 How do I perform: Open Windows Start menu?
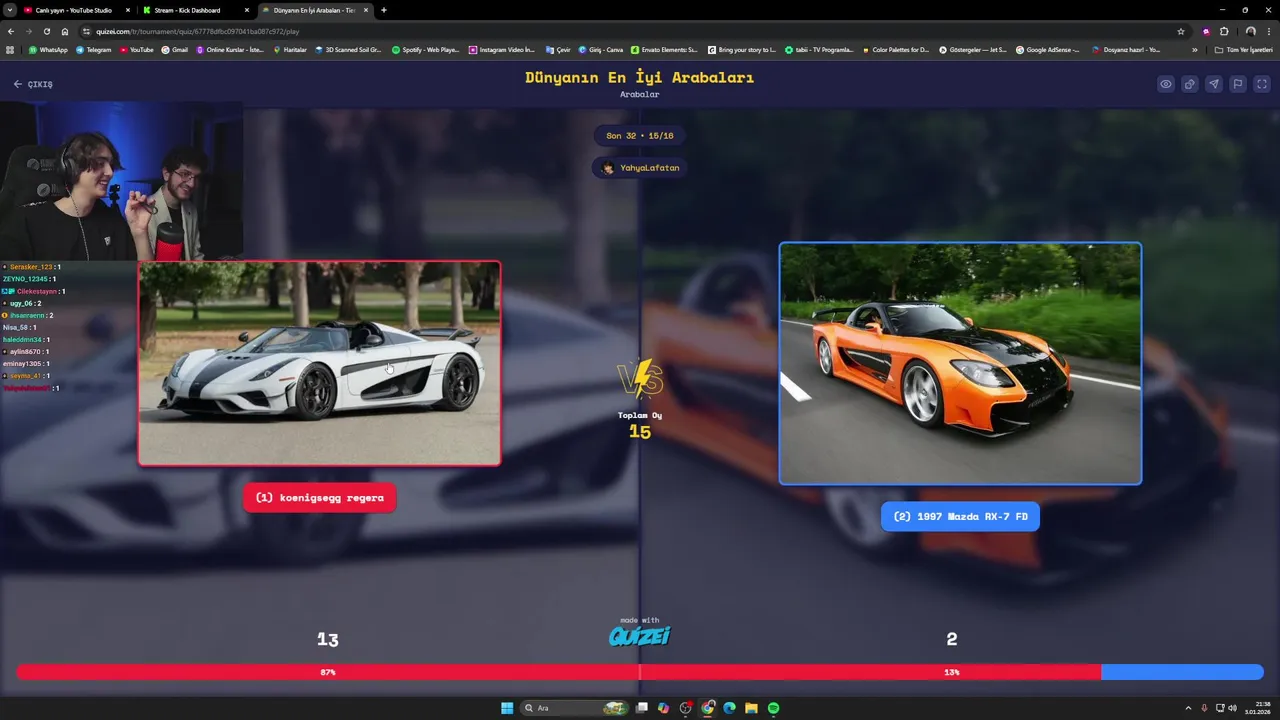click(507, 708)
